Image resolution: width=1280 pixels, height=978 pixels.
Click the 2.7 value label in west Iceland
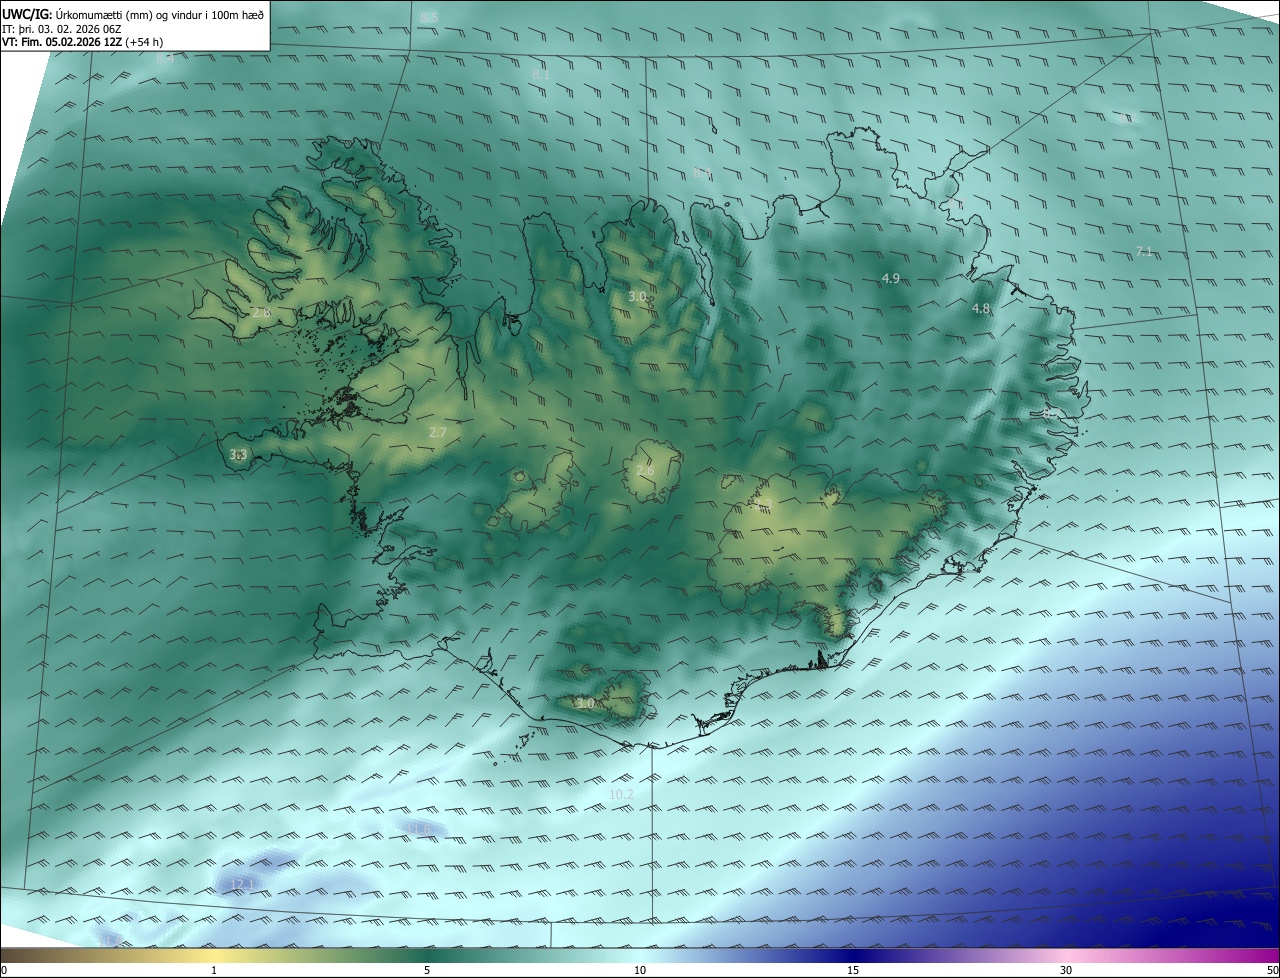point(437,432)
